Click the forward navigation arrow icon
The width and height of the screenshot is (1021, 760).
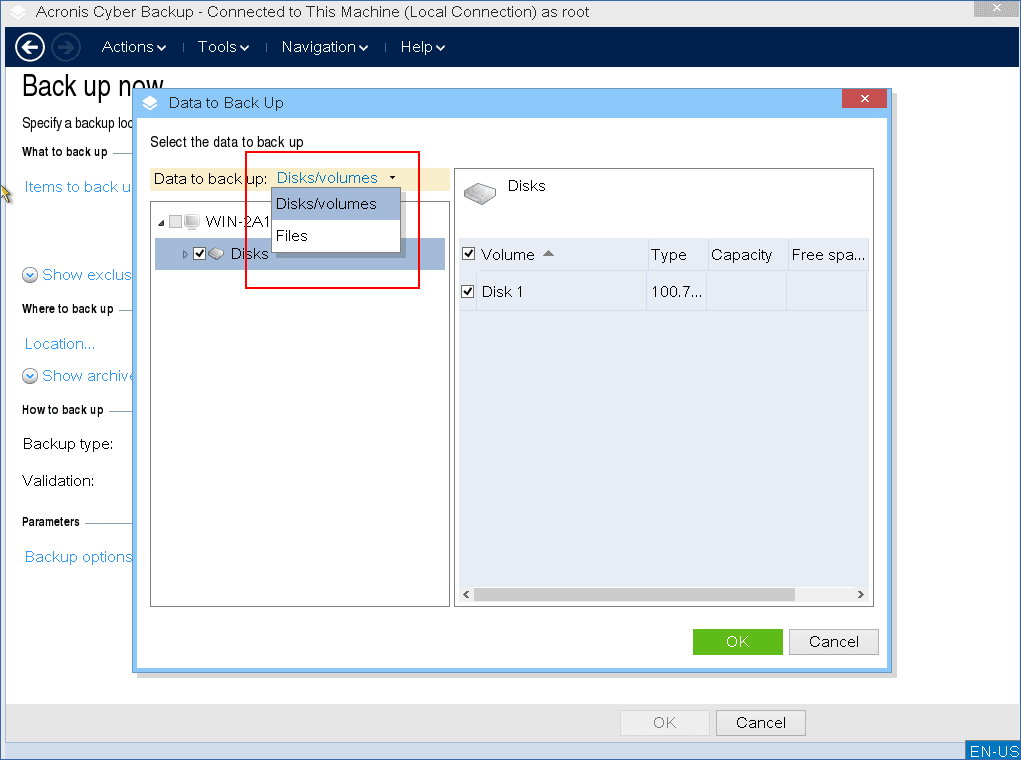pos(66,47)
